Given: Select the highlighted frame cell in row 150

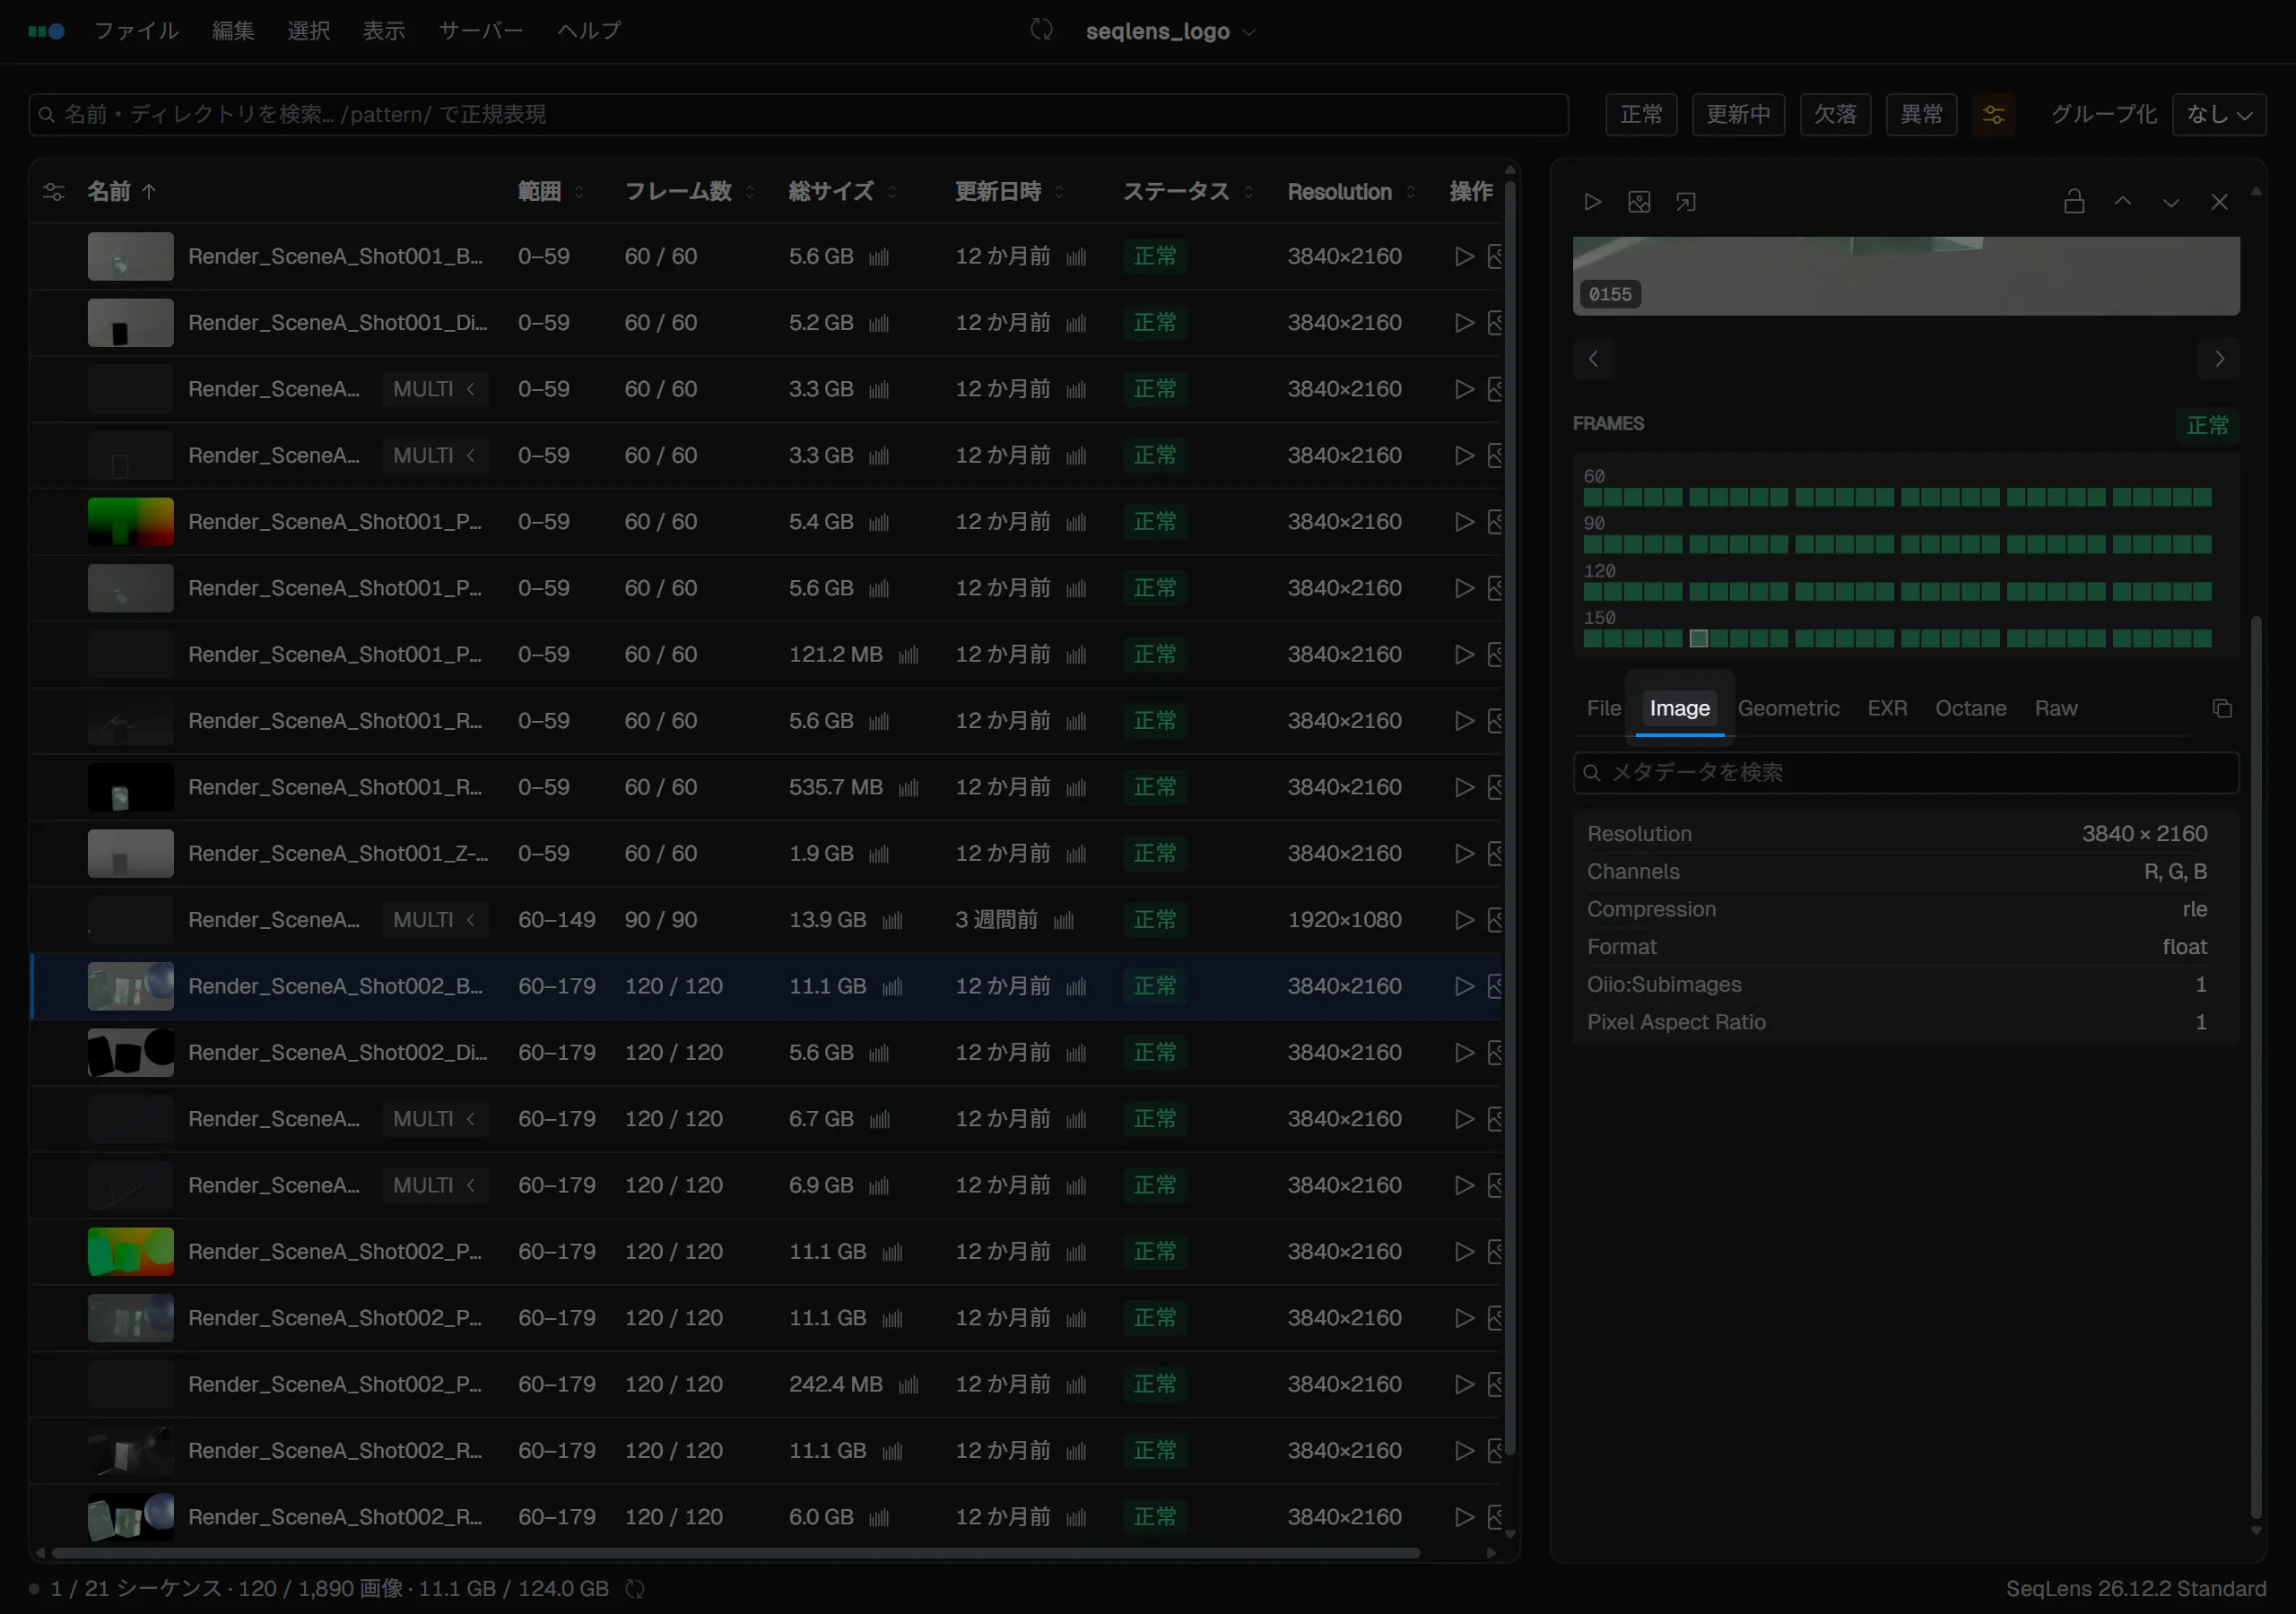Looking at the screenshot, I should coord(1698,638).
